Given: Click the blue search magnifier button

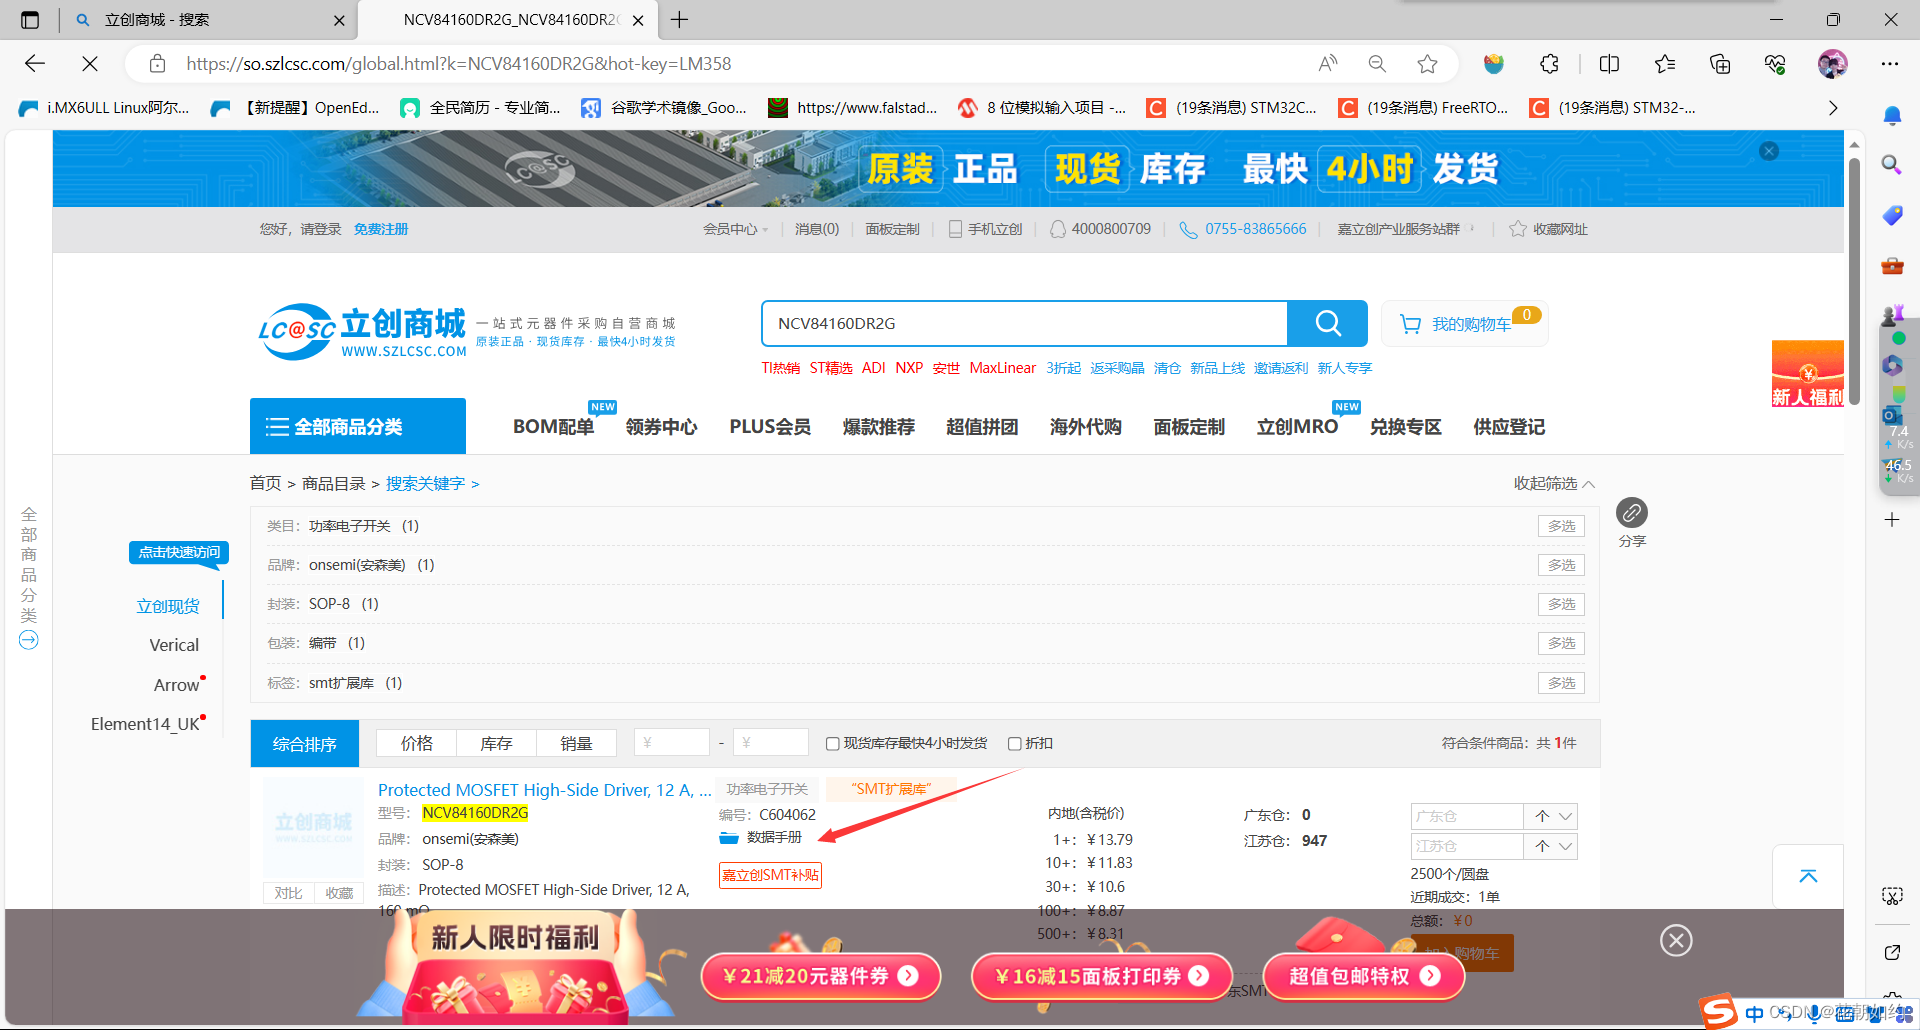Looking at the screenshot, I should (1327, 323).
